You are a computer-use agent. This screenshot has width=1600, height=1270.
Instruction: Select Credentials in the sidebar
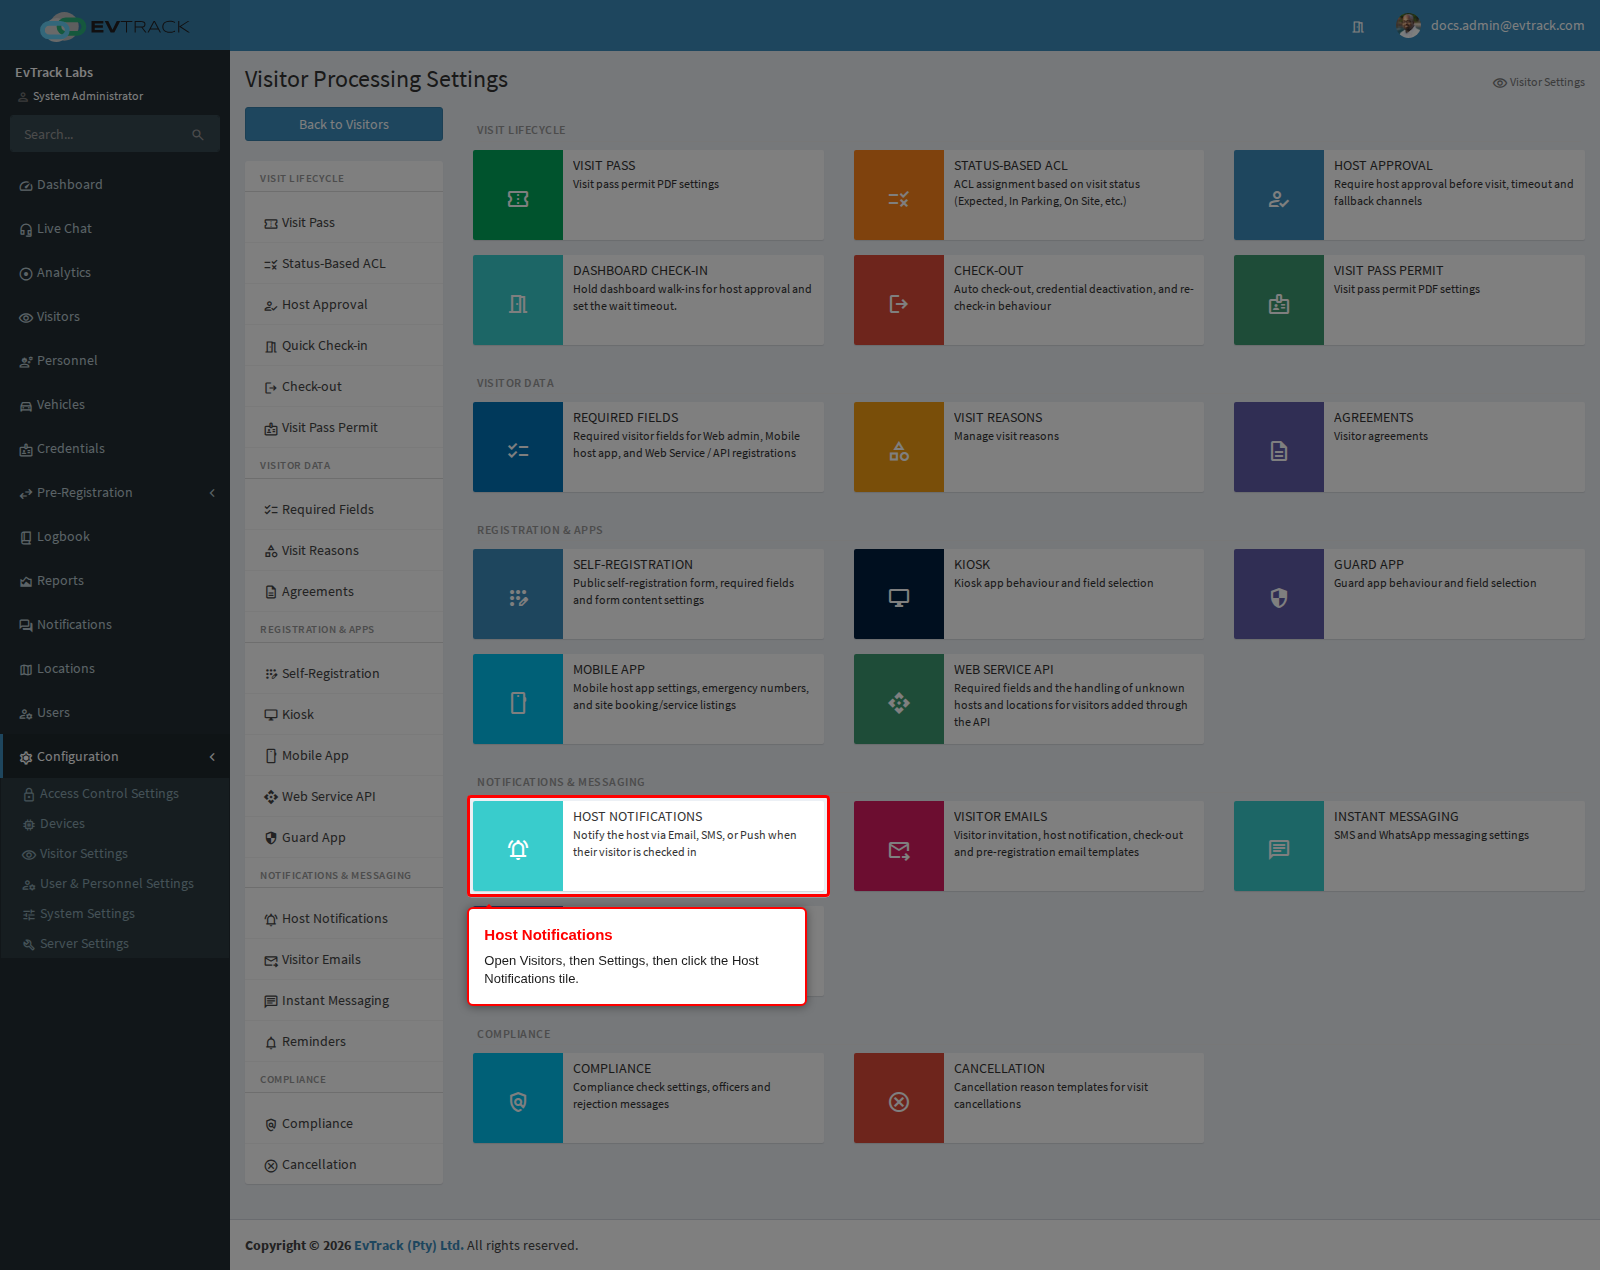coord(115,449)
